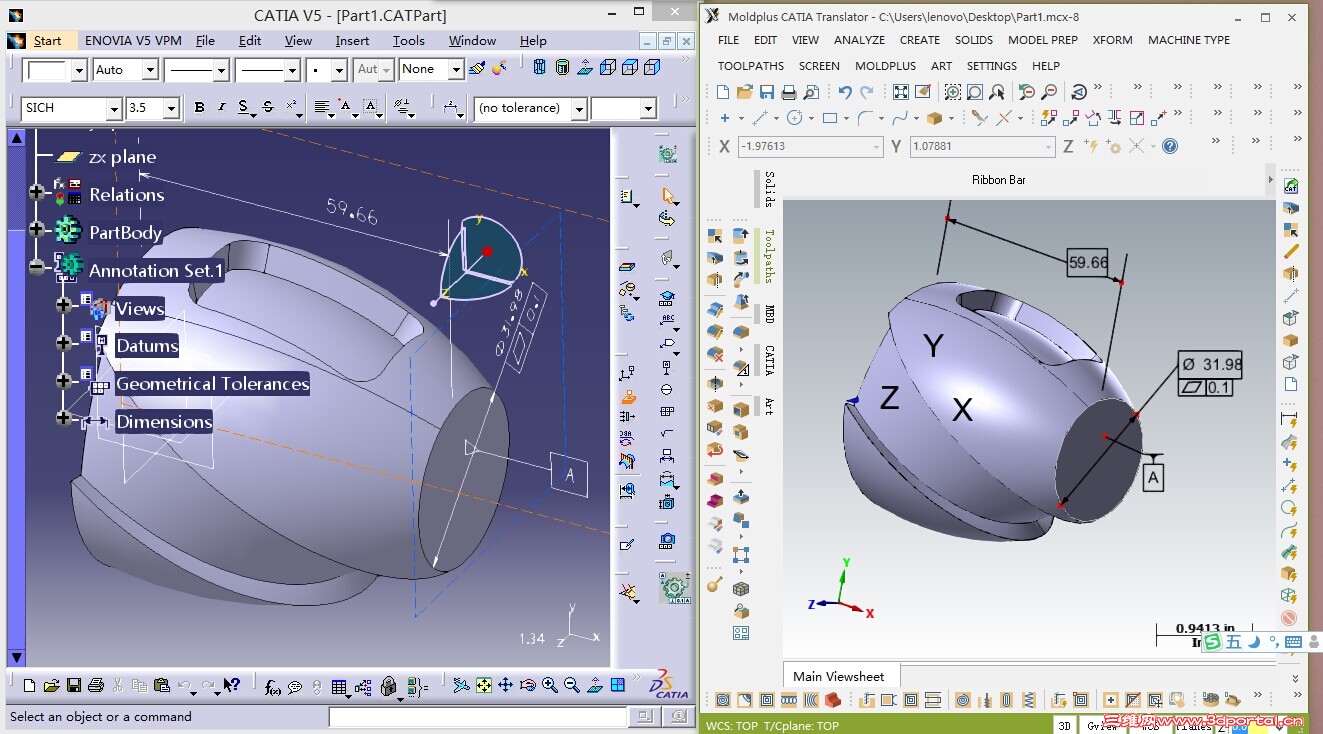Open the SOLIDS menu in Mastercam
The width and height of the screenshot is (1323, 734).
(973, 40)
